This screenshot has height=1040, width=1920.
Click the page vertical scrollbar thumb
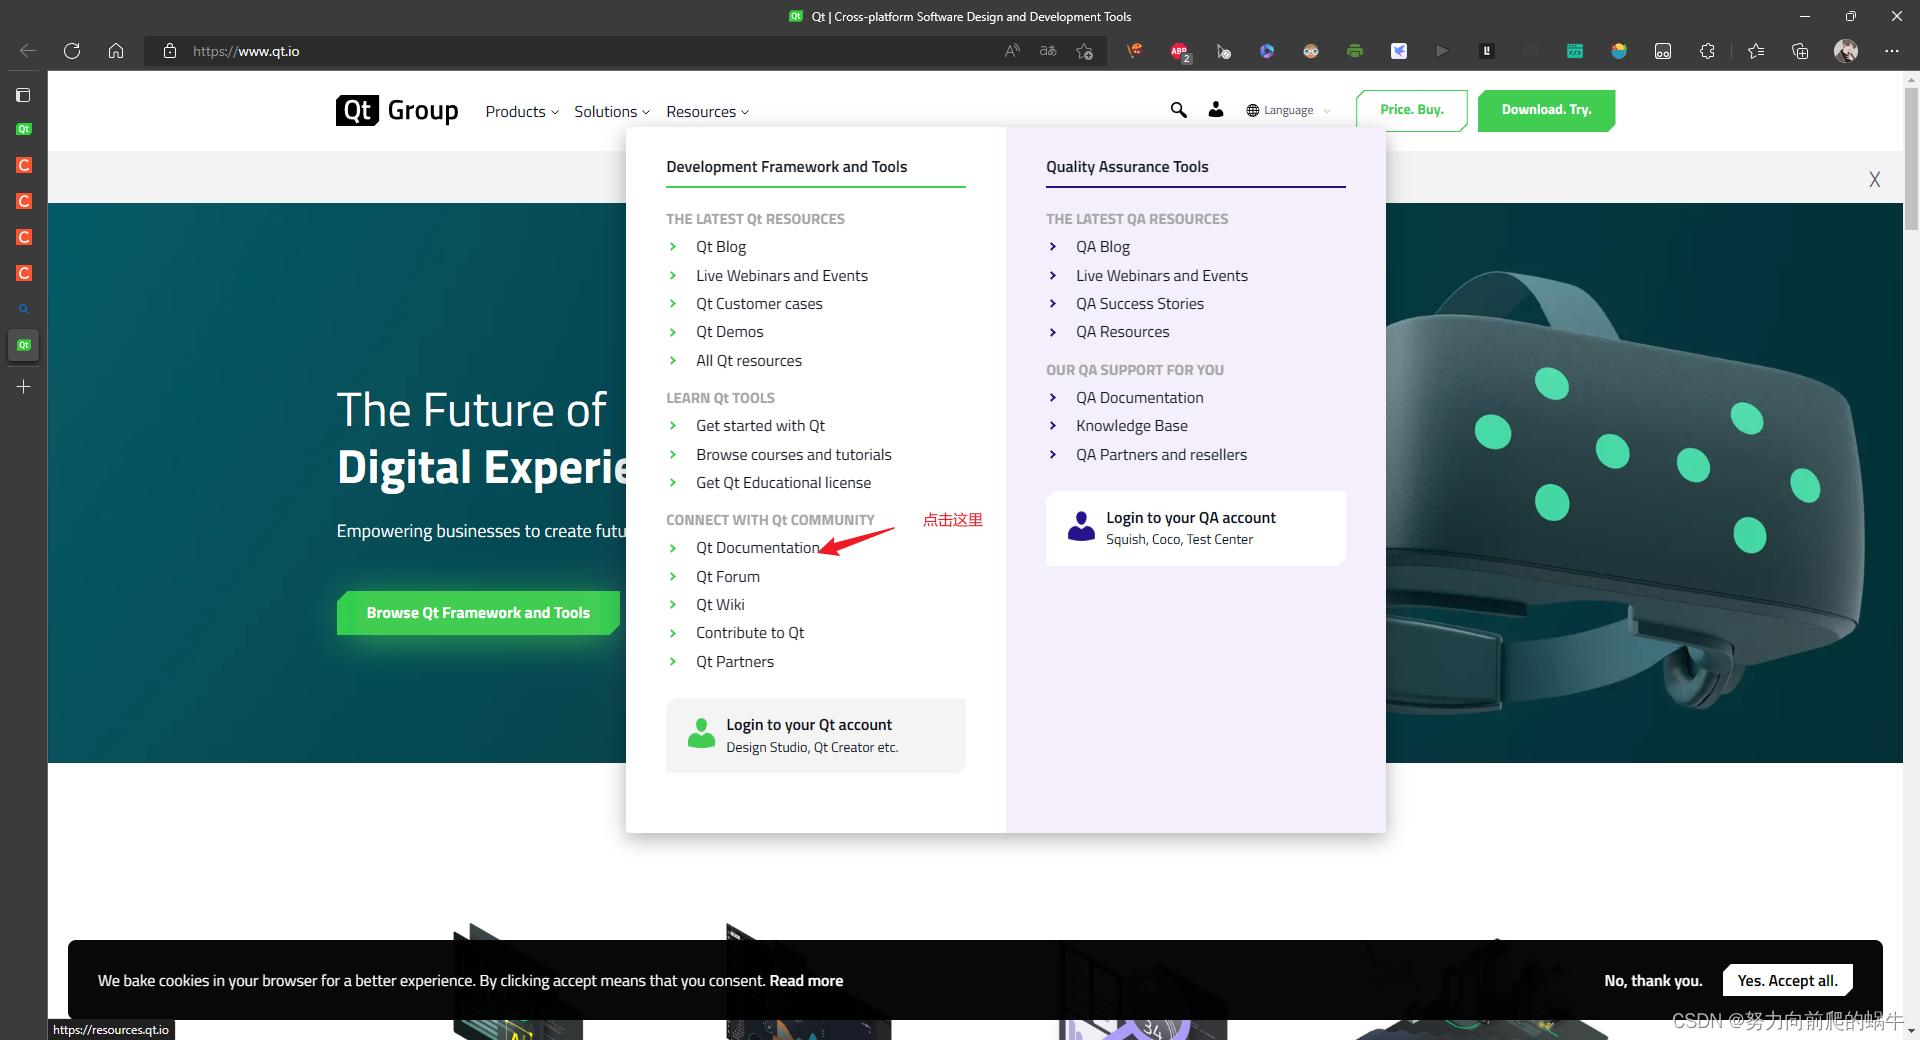1911,158
